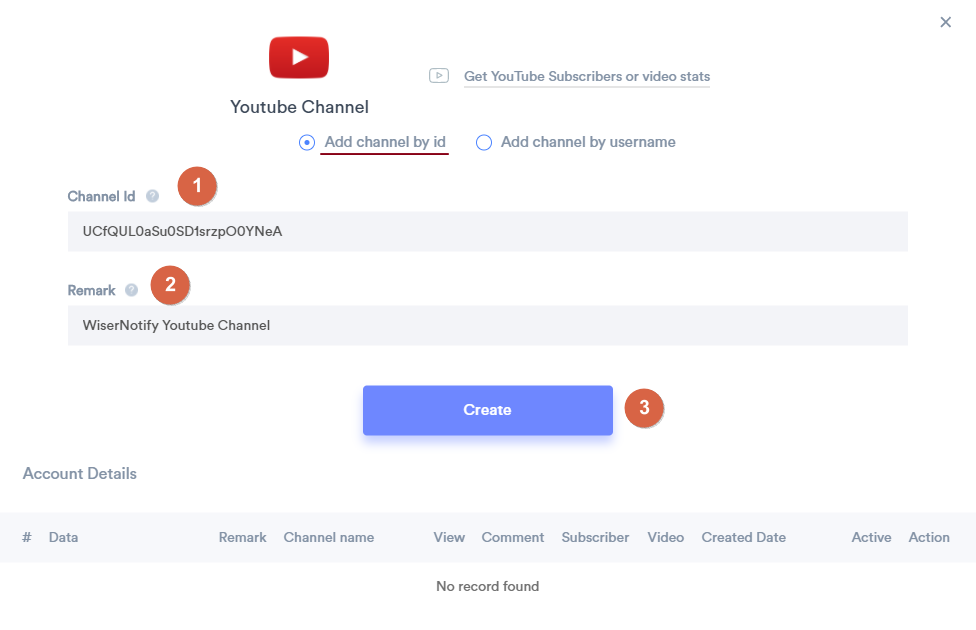
Task: Click the Video column header
Action: [665, 537]
